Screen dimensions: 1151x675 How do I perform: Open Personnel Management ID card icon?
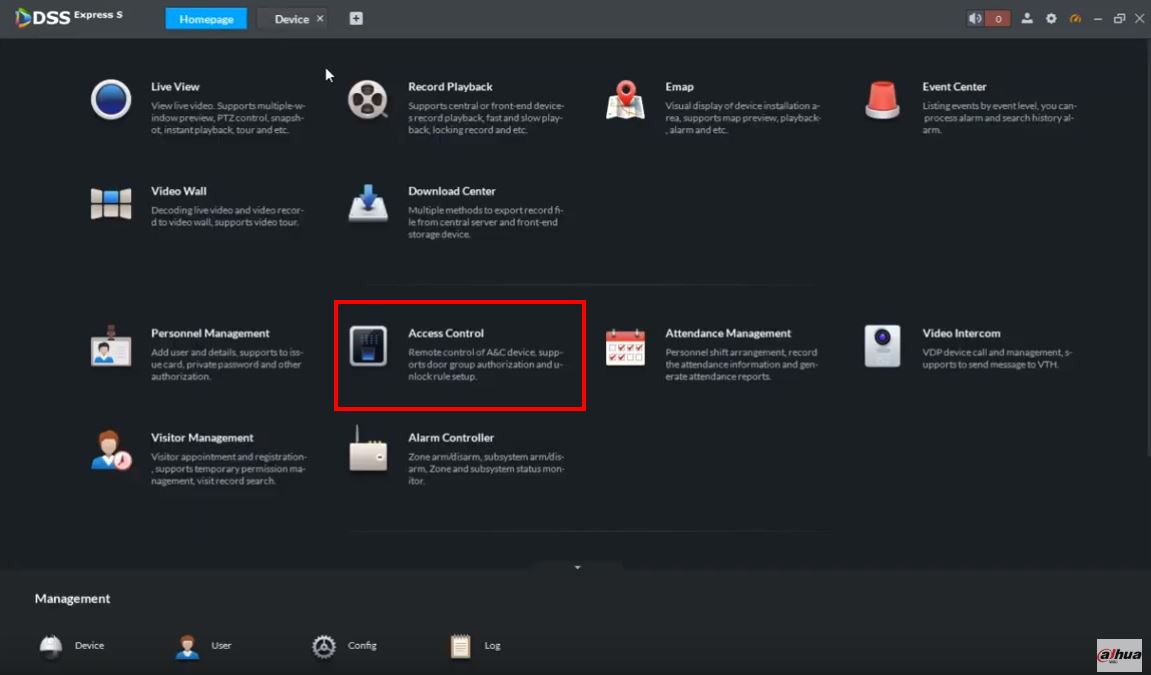[x=111, y=345]
